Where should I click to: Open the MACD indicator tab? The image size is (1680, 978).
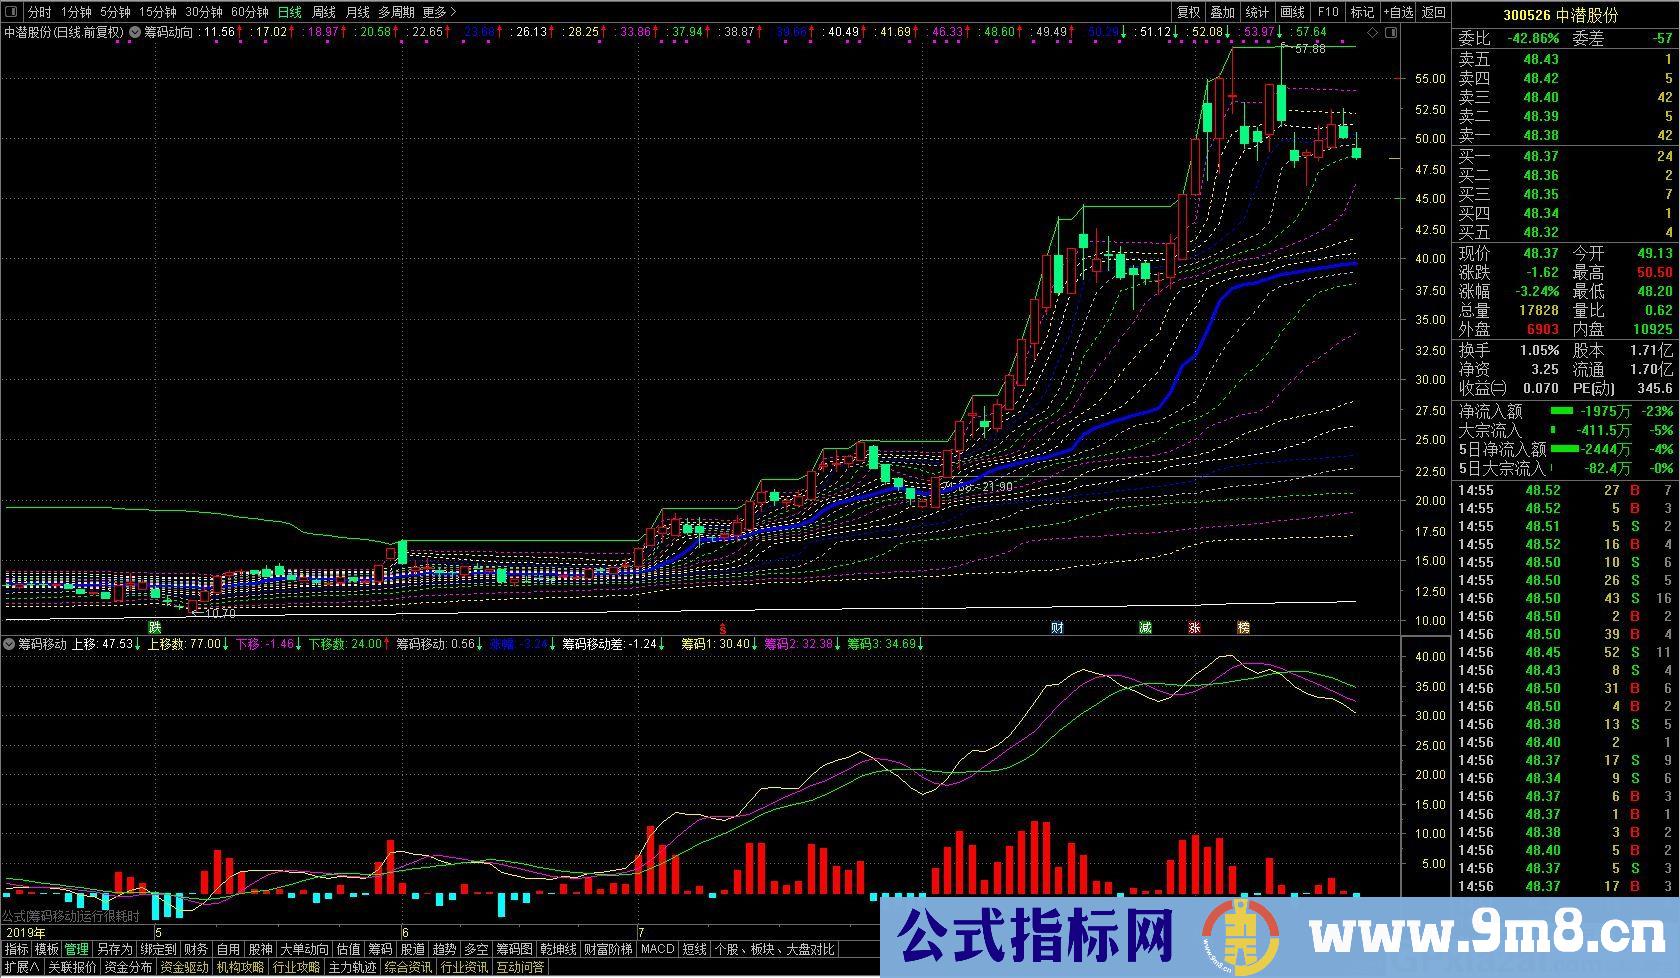click(x=658, y=949)
